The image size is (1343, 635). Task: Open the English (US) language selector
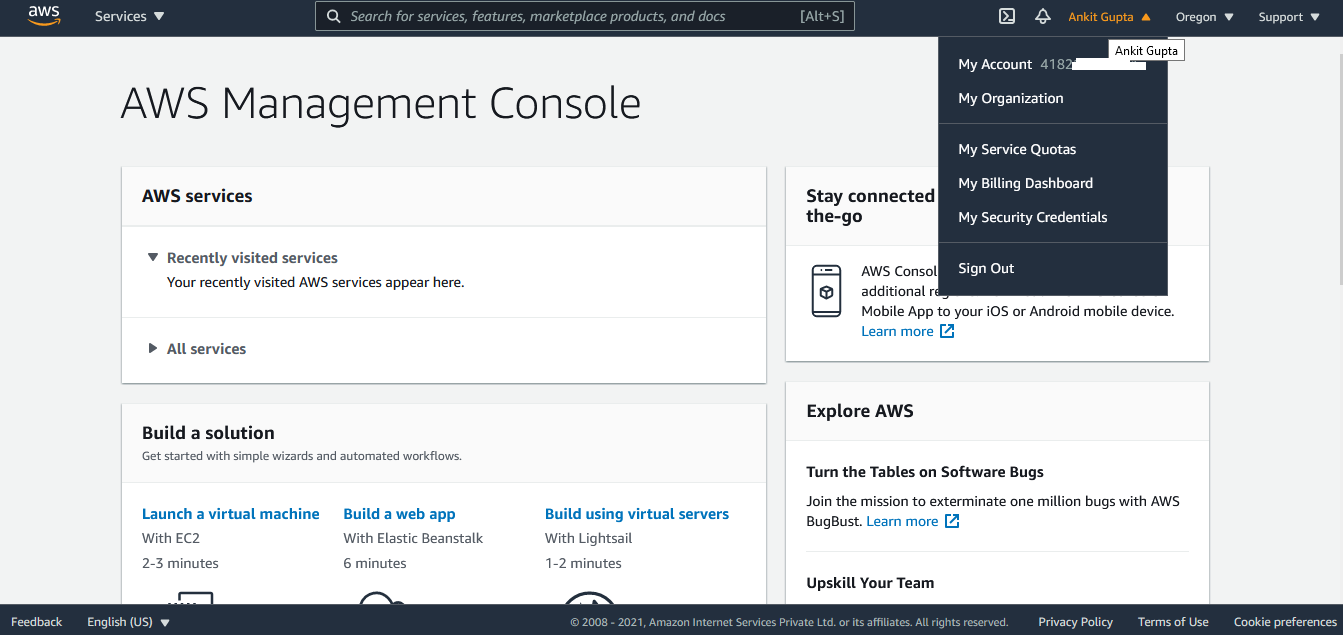tap(129, 622)
